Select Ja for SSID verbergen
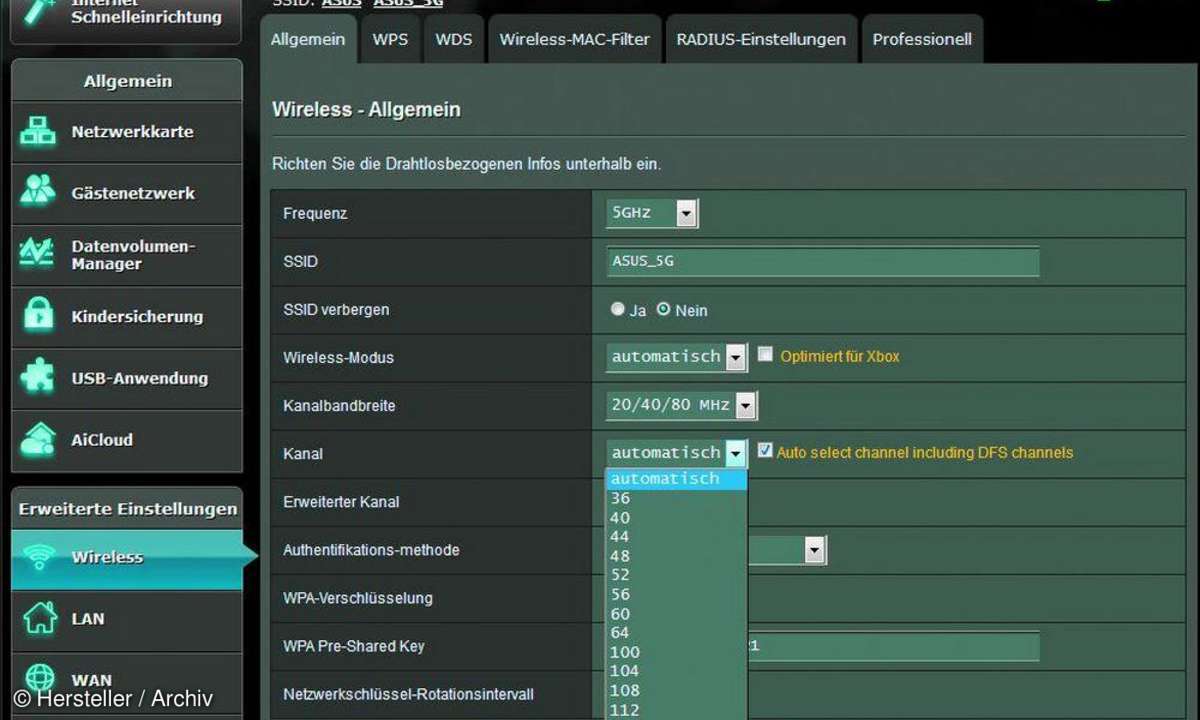1200x720 pixels. (617, 309)
